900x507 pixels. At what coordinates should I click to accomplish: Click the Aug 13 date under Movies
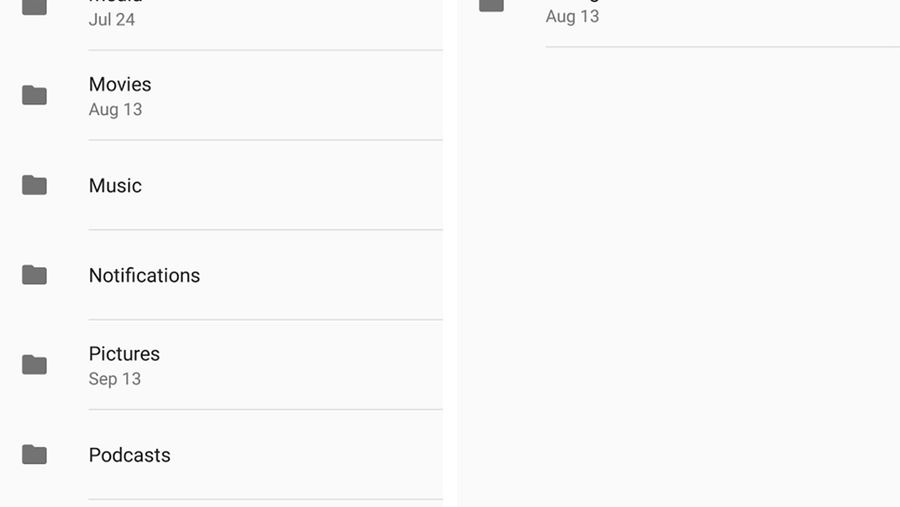(115, 110)
